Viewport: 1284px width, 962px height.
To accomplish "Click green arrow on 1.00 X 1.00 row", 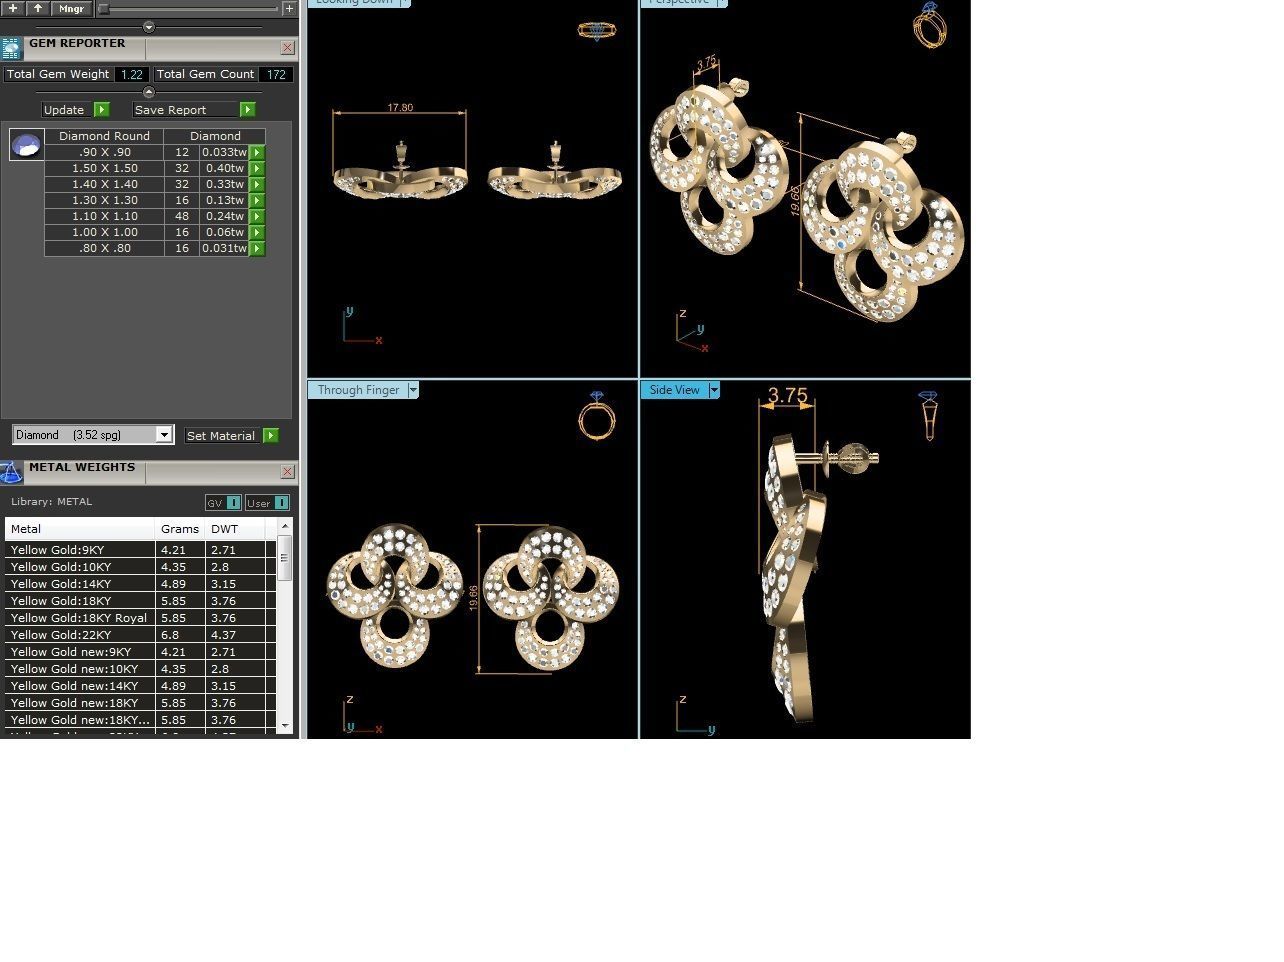I will (257, 232).
